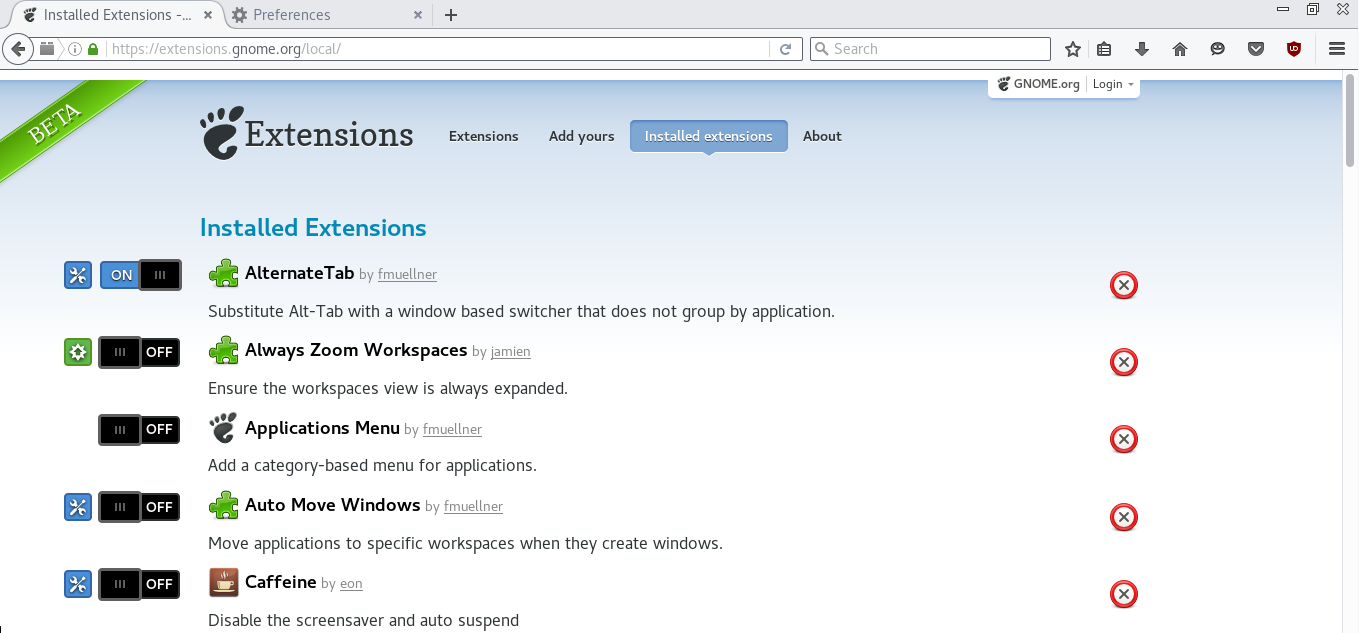The height and width of the screenshot is (633, 1359).
Task: Open Pocket icon in toolbar
Action: [x=1256, y=49]
